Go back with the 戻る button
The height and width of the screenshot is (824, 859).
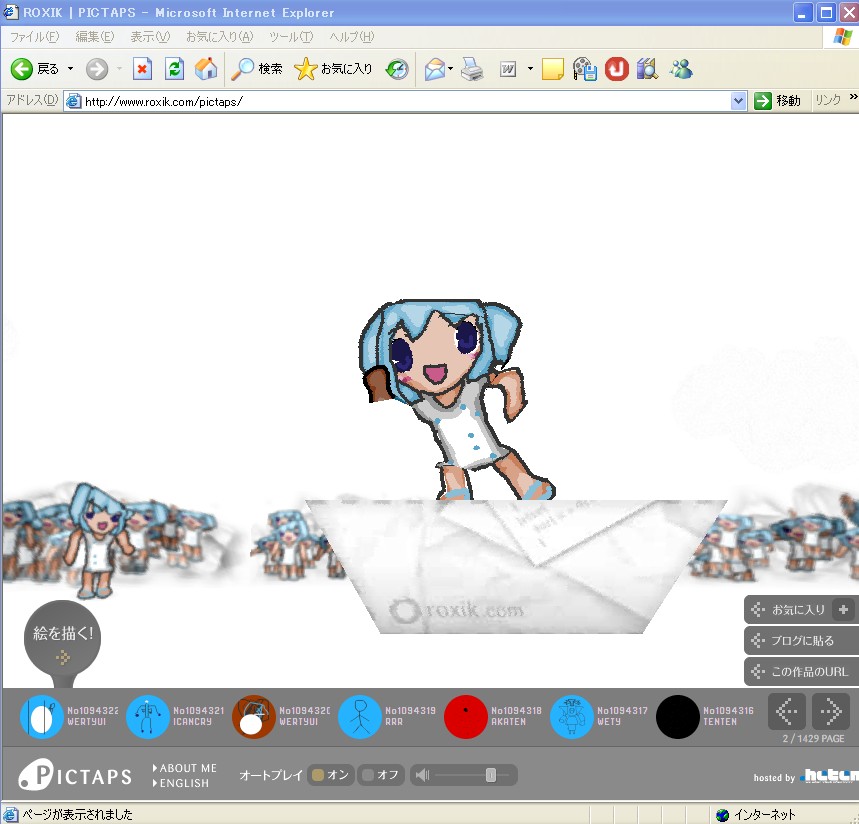point(35,69)
